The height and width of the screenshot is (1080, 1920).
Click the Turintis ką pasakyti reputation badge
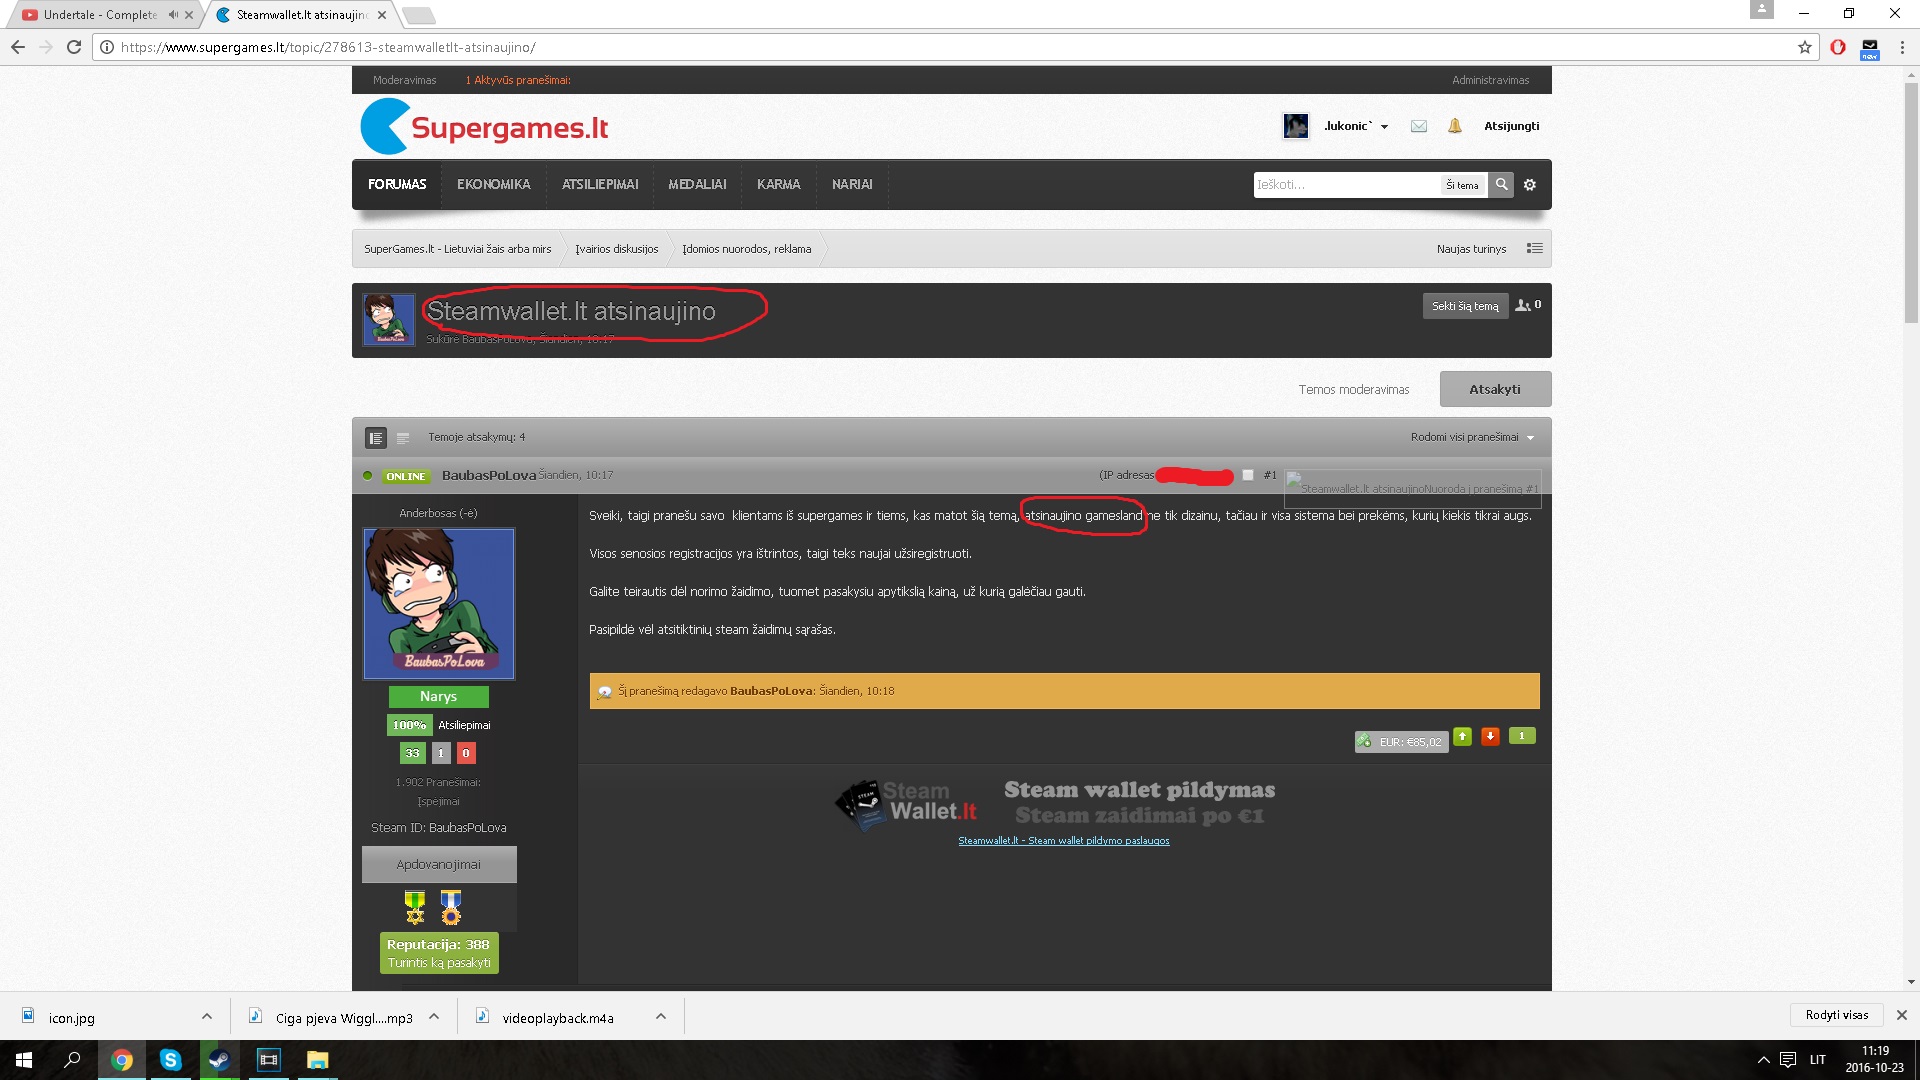coord(439,953)
